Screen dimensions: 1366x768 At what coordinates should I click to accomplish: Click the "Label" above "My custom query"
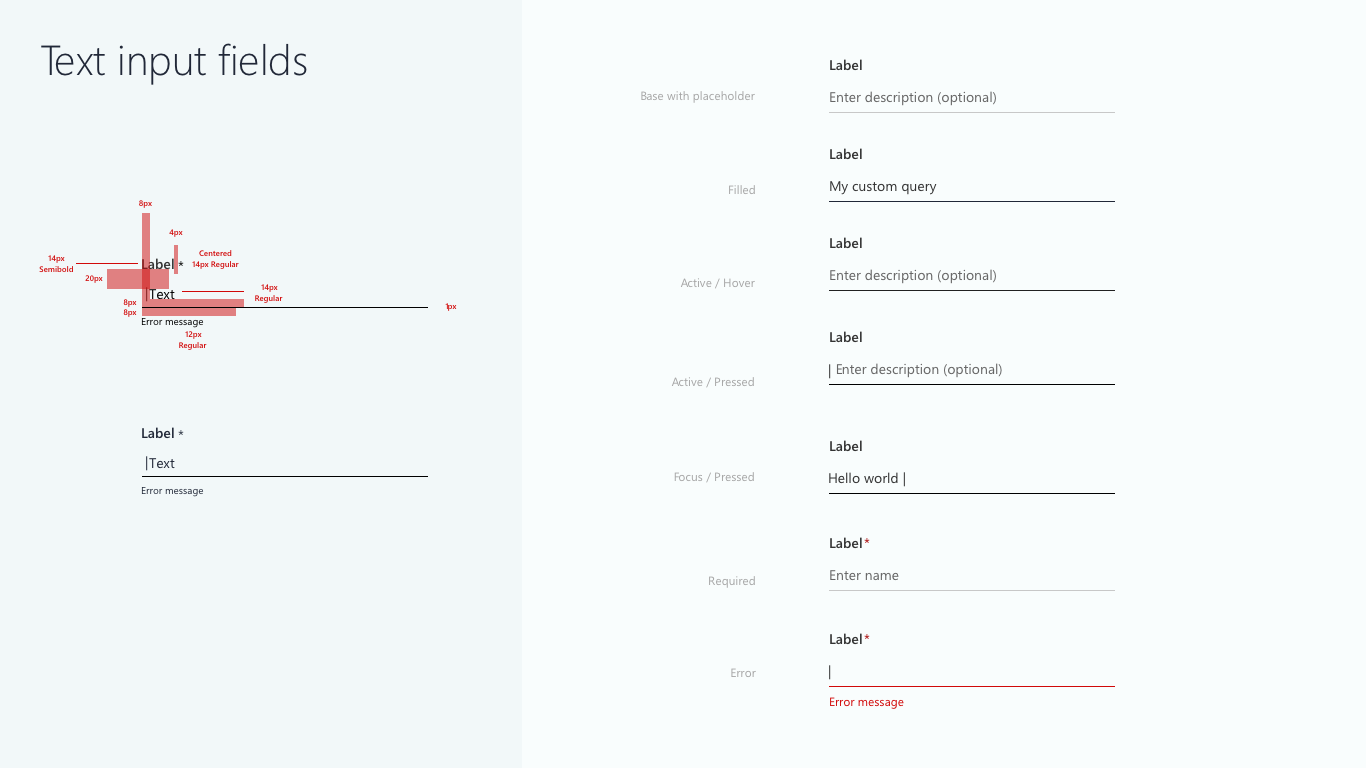[845, 155]
